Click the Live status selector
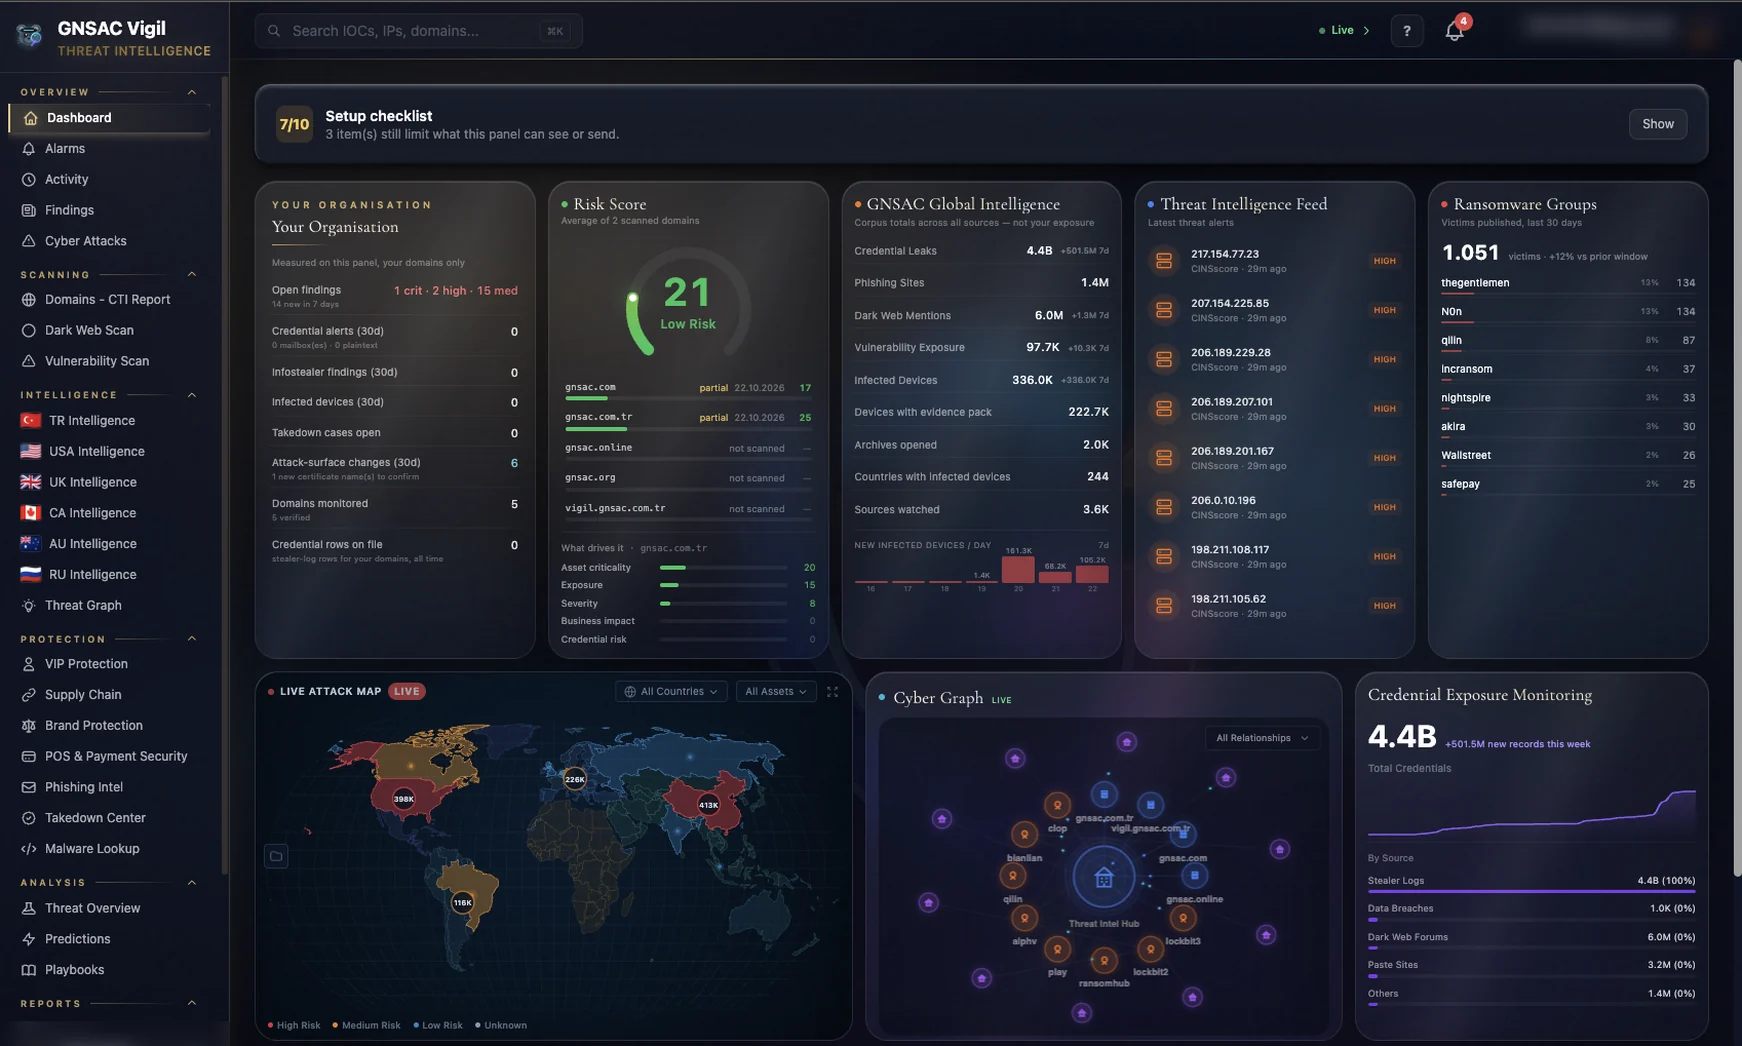Screen dimensions: 1742x1046 pyautogui.click(x=1344, y=31)
